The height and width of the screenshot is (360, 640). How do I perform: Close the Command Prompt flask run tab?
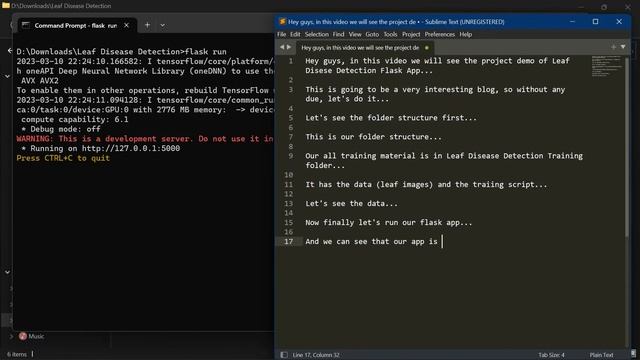[x=127, y=25]
